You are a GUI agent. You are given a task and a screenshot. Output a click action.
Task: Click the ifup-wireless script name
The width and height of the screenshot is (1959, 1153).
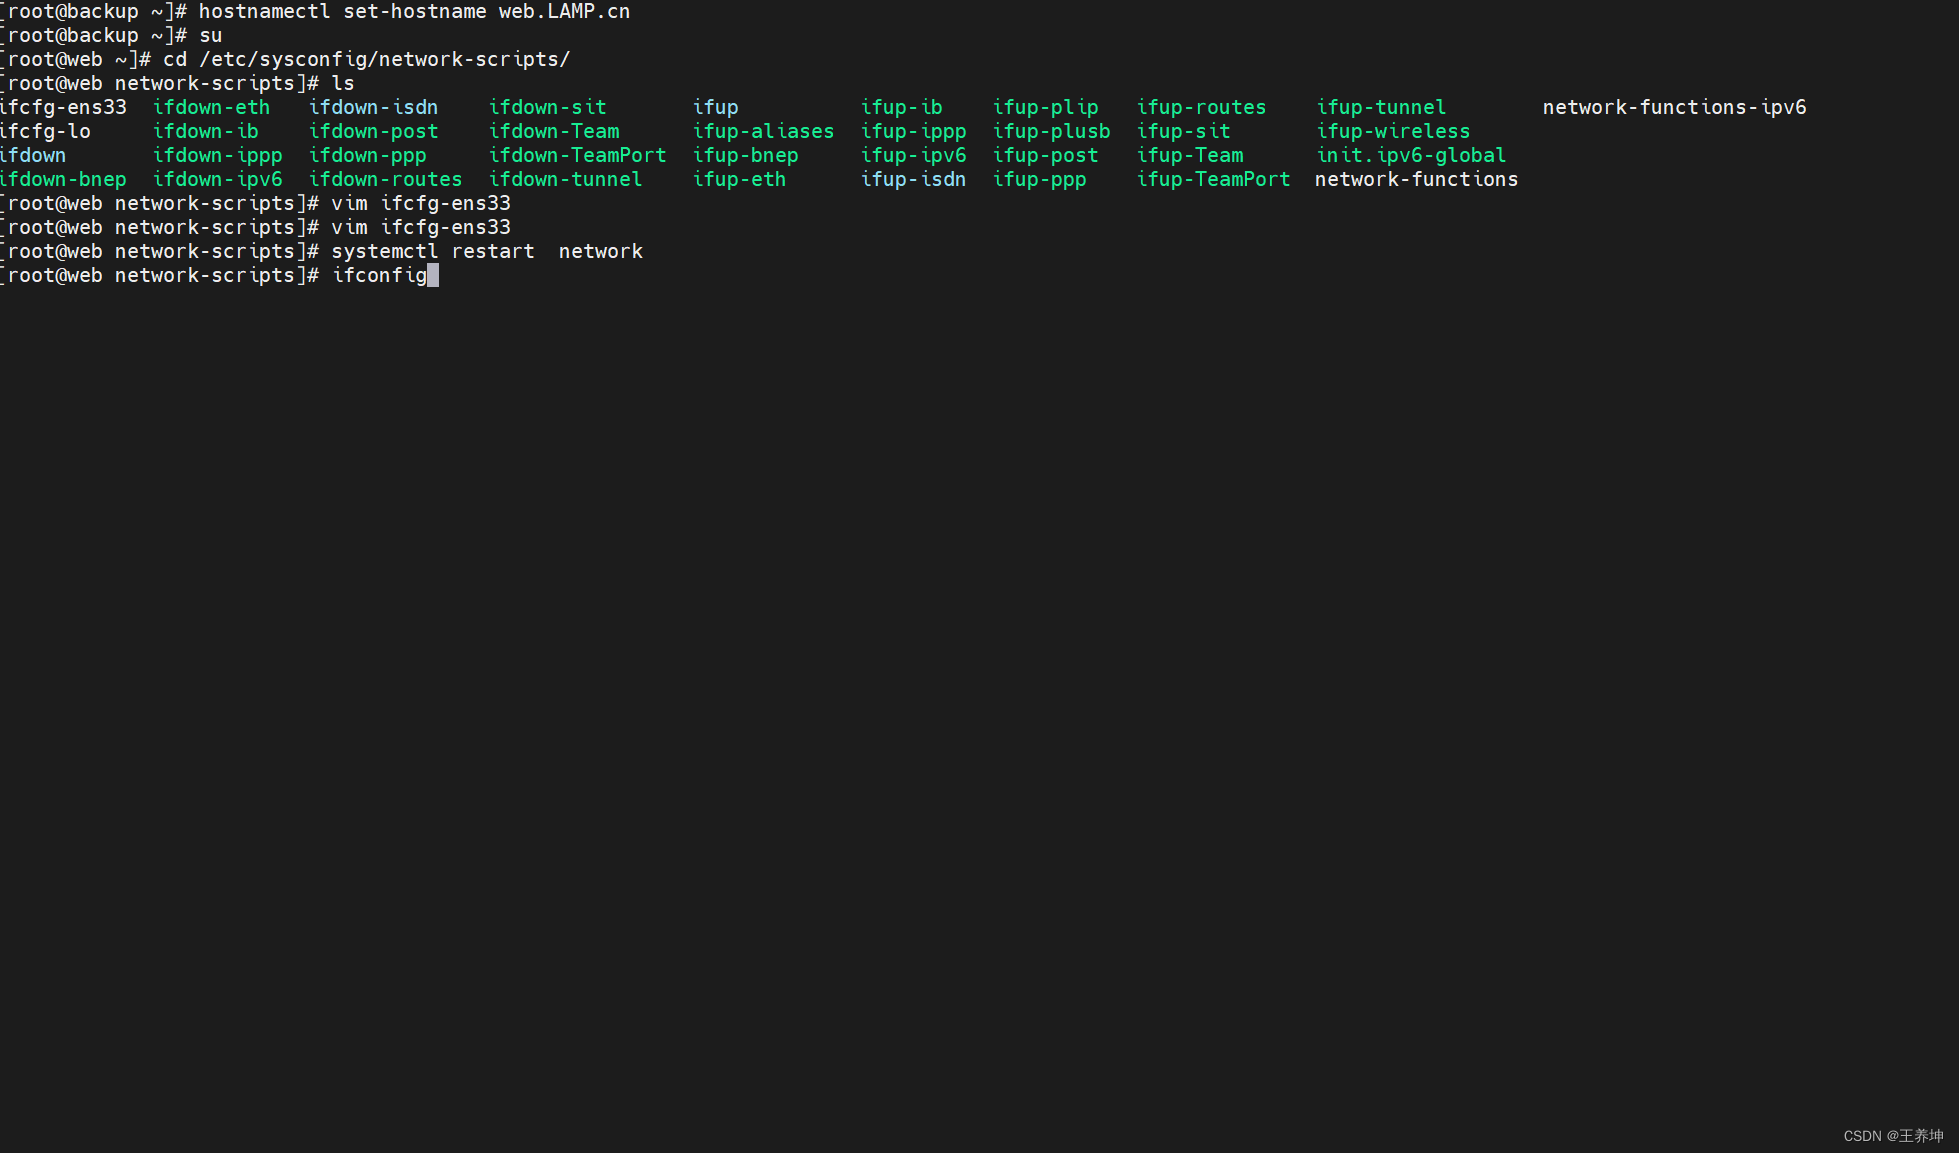[1393, 131]
